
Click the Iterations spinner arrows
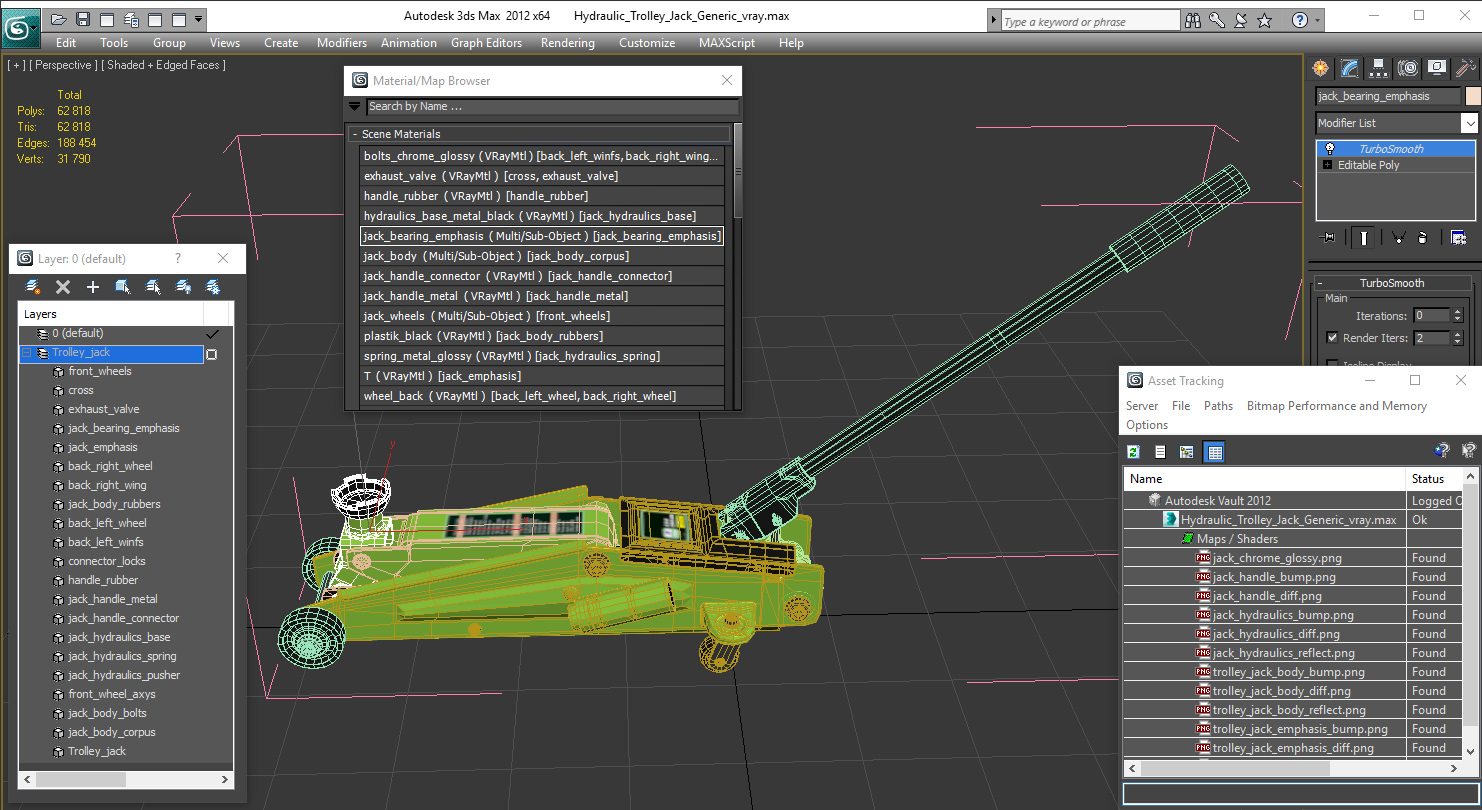click(1458, 316)
